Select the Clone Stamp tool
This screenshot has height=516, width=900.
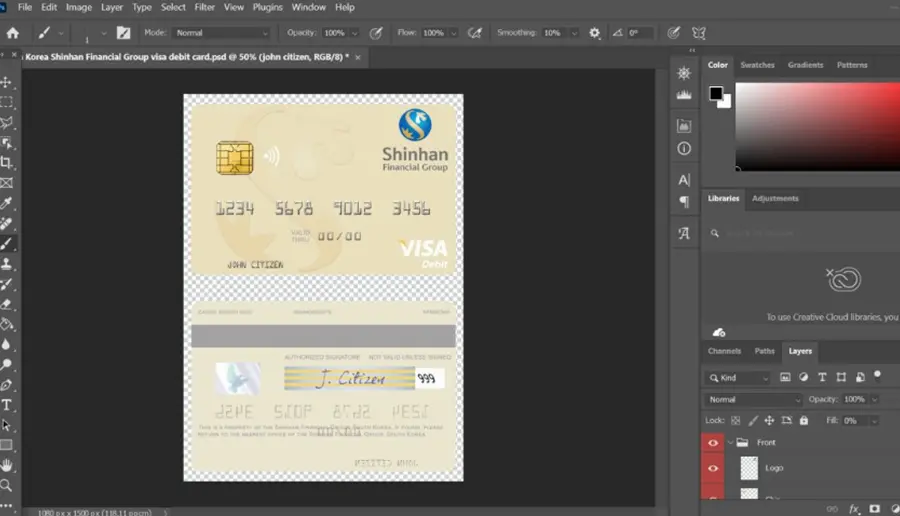coord(6,263)
